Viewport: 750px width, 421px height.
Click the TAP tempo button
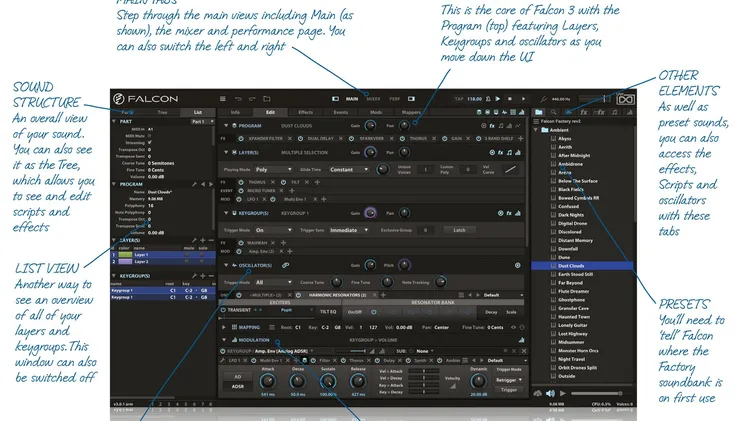click(459, 99)
